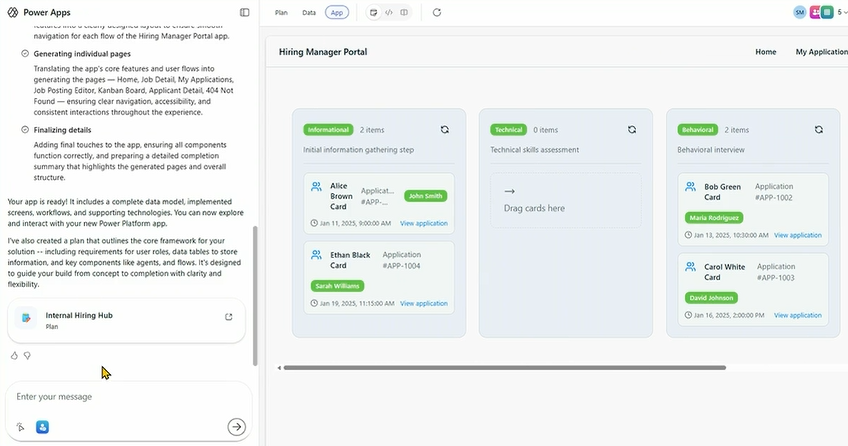
Task: Click the blue agent icon in message box
Action: pyautogui.click(x=43, y=427)
